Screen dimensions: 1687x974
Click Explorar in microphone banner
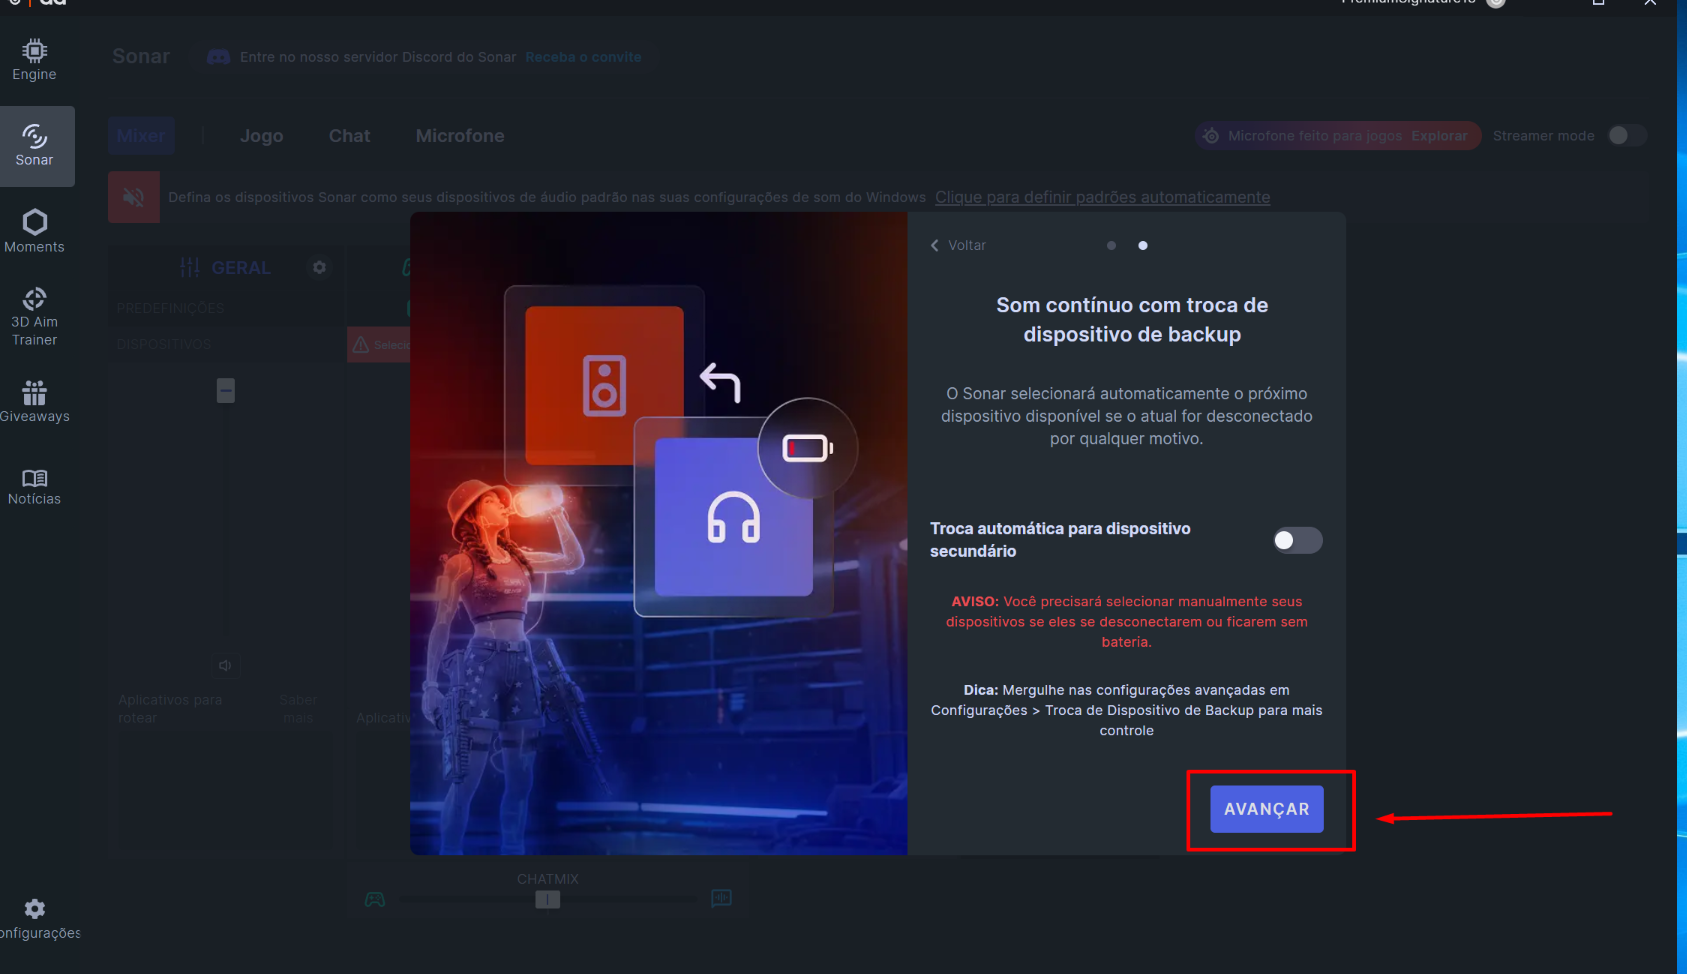[1439, 136]
